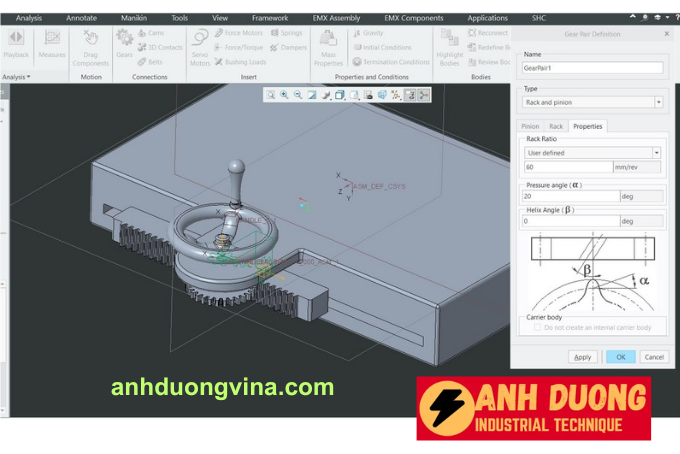The image size is (680, 454).
Task: Click the Zoom Out icon in the view toolbar
Action: pos(298,95)
